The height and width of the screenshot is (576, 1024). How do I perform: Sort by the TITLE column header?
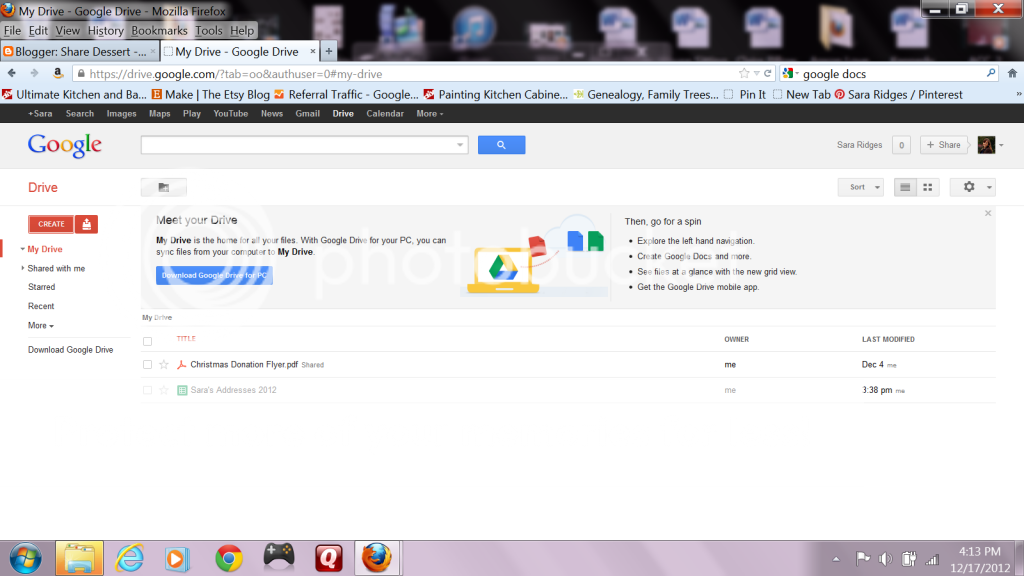coord(186,338)
